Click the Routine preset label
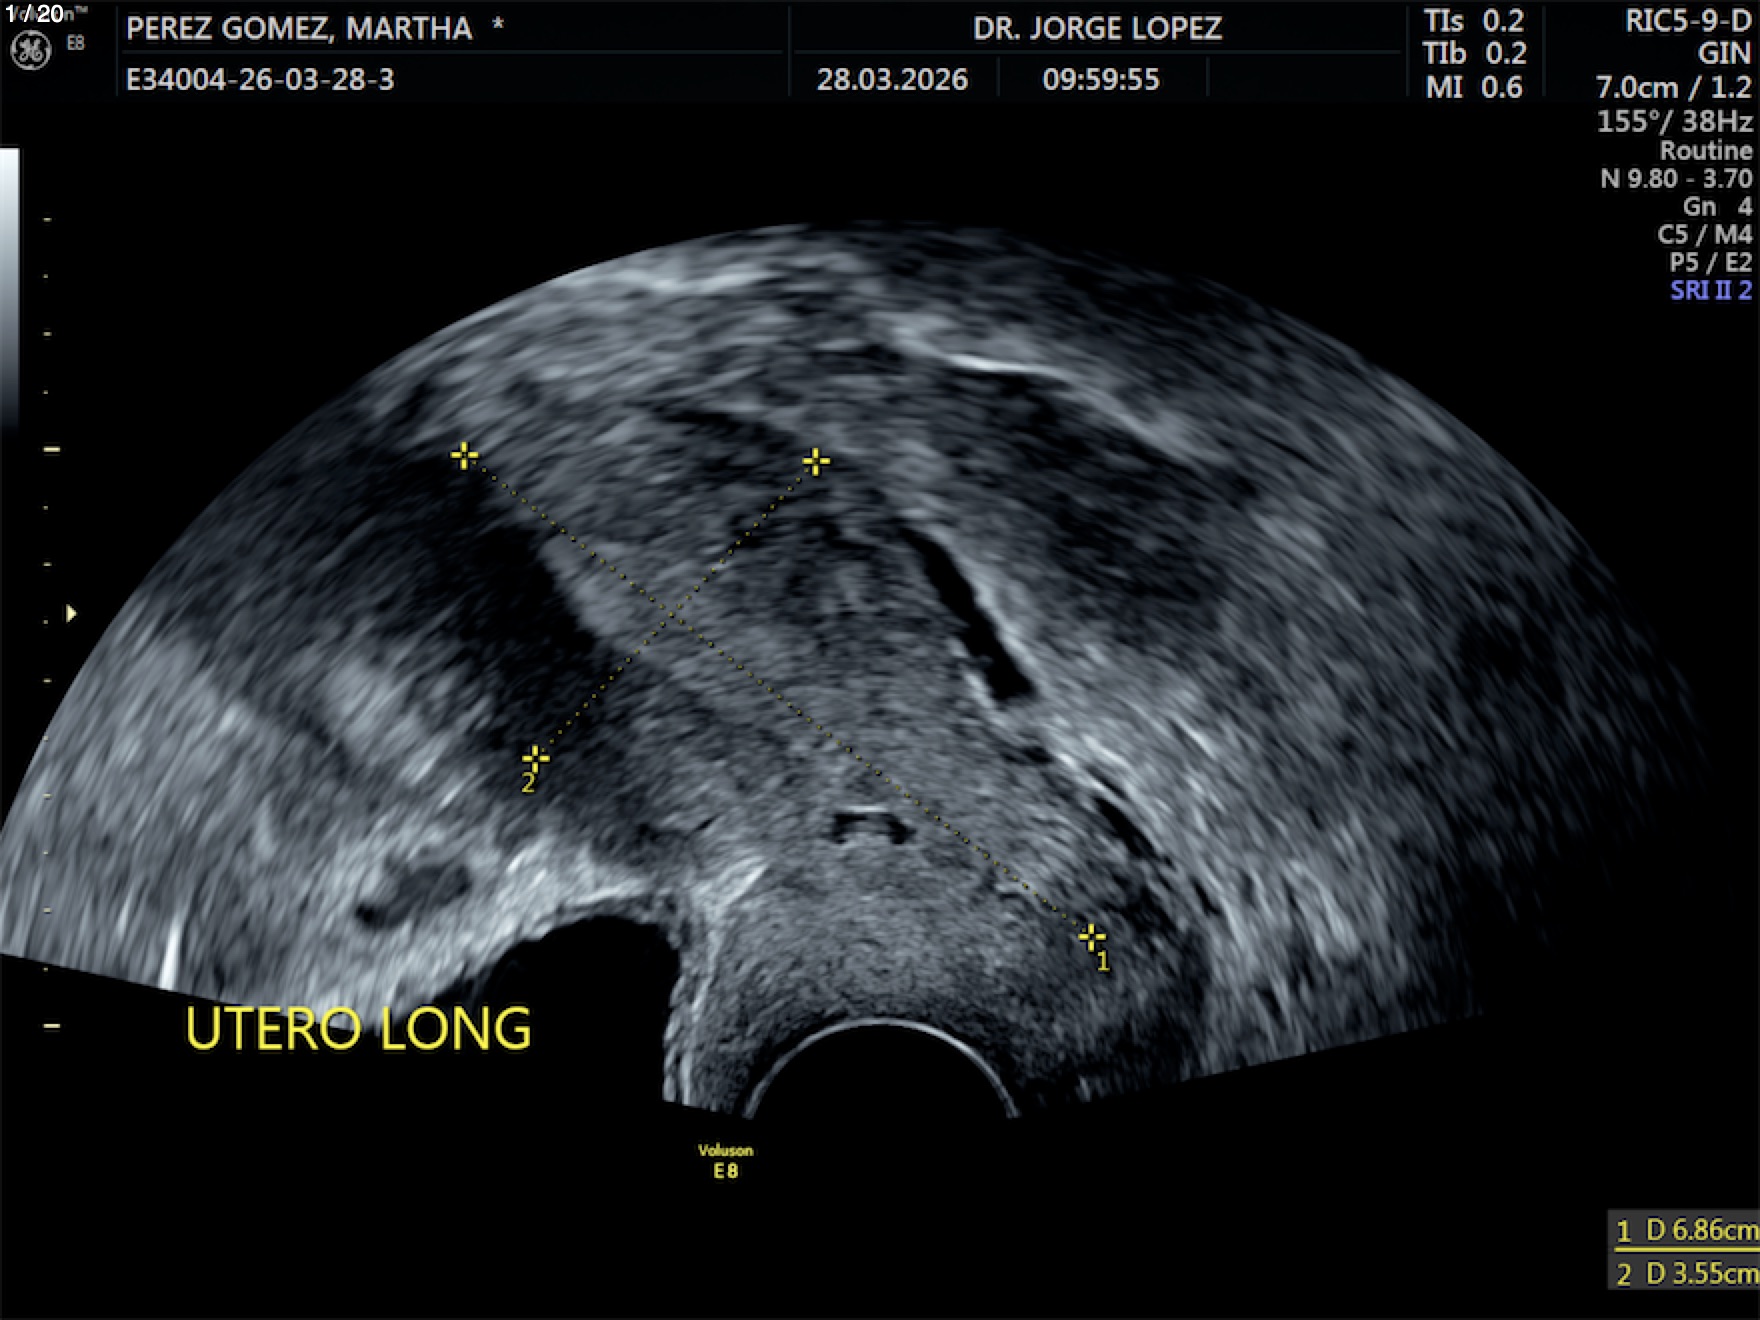The width and height of the screenshot is (1760, 1320). point(1705,151)
